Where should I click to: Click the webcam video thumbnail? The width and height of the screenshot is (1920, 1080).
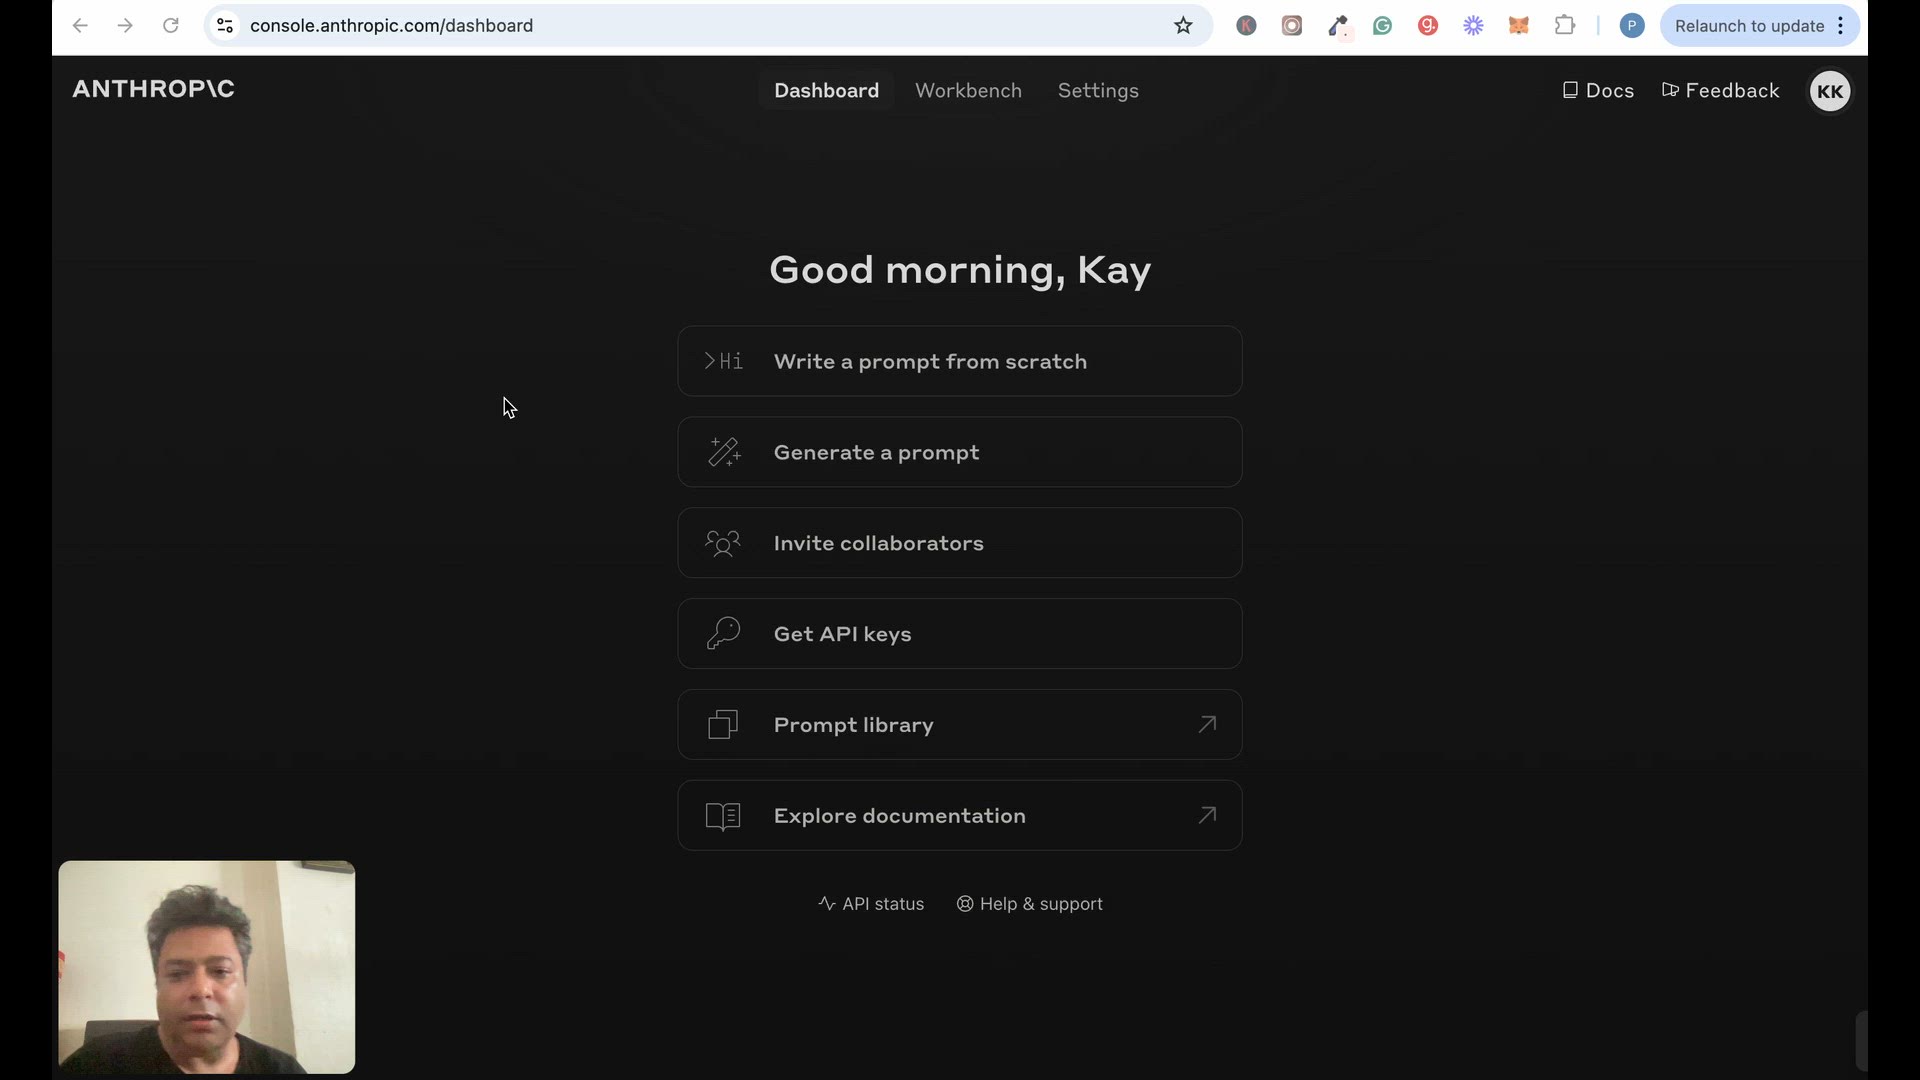207,967
